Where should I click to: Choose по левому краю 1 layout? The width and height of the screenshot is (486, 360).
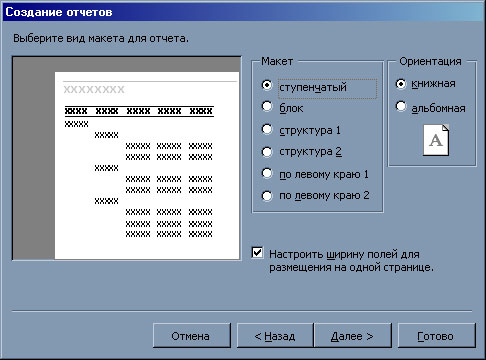(267, 174)
